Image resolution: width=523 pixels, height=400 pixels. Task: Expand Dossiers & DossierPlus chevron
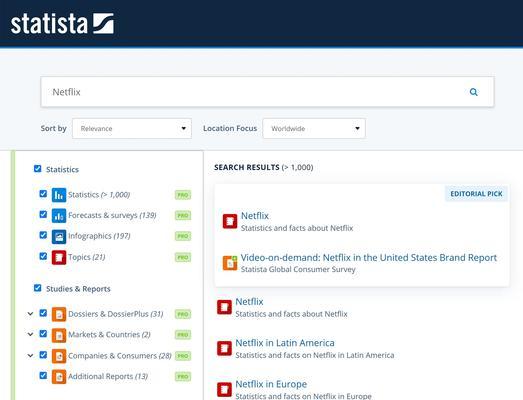[x=30, y=314]
